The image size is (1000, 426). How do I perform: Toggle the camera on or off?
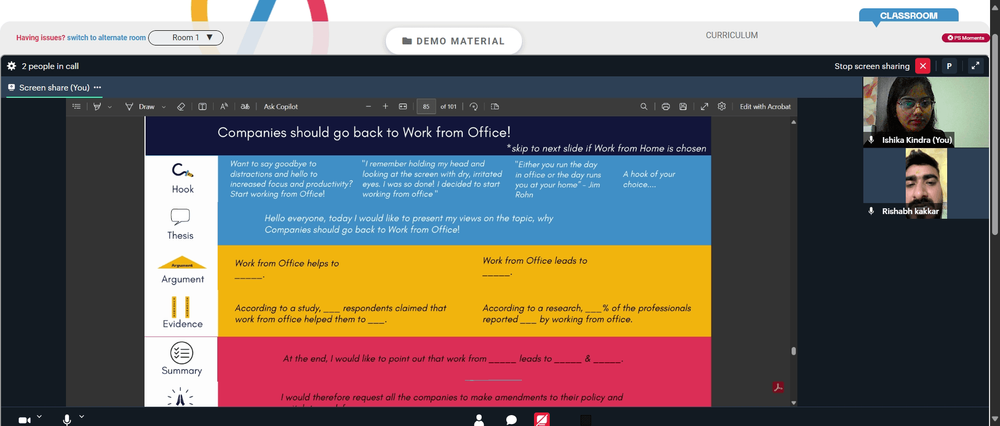click(24, 420)
